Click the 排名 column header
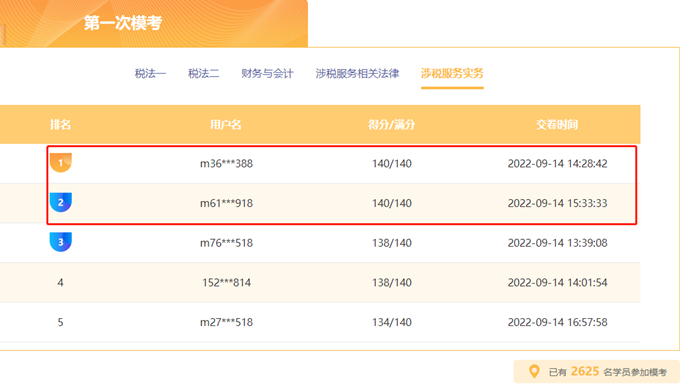Screen dimensions: 680x385 tap(60, 125)
